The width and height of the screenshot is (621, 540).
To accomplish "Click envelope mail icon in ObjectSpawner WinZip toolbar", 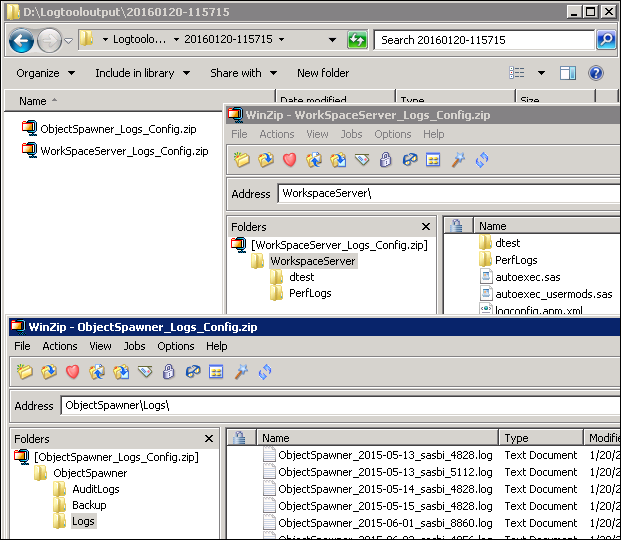I will coord(145,372).
